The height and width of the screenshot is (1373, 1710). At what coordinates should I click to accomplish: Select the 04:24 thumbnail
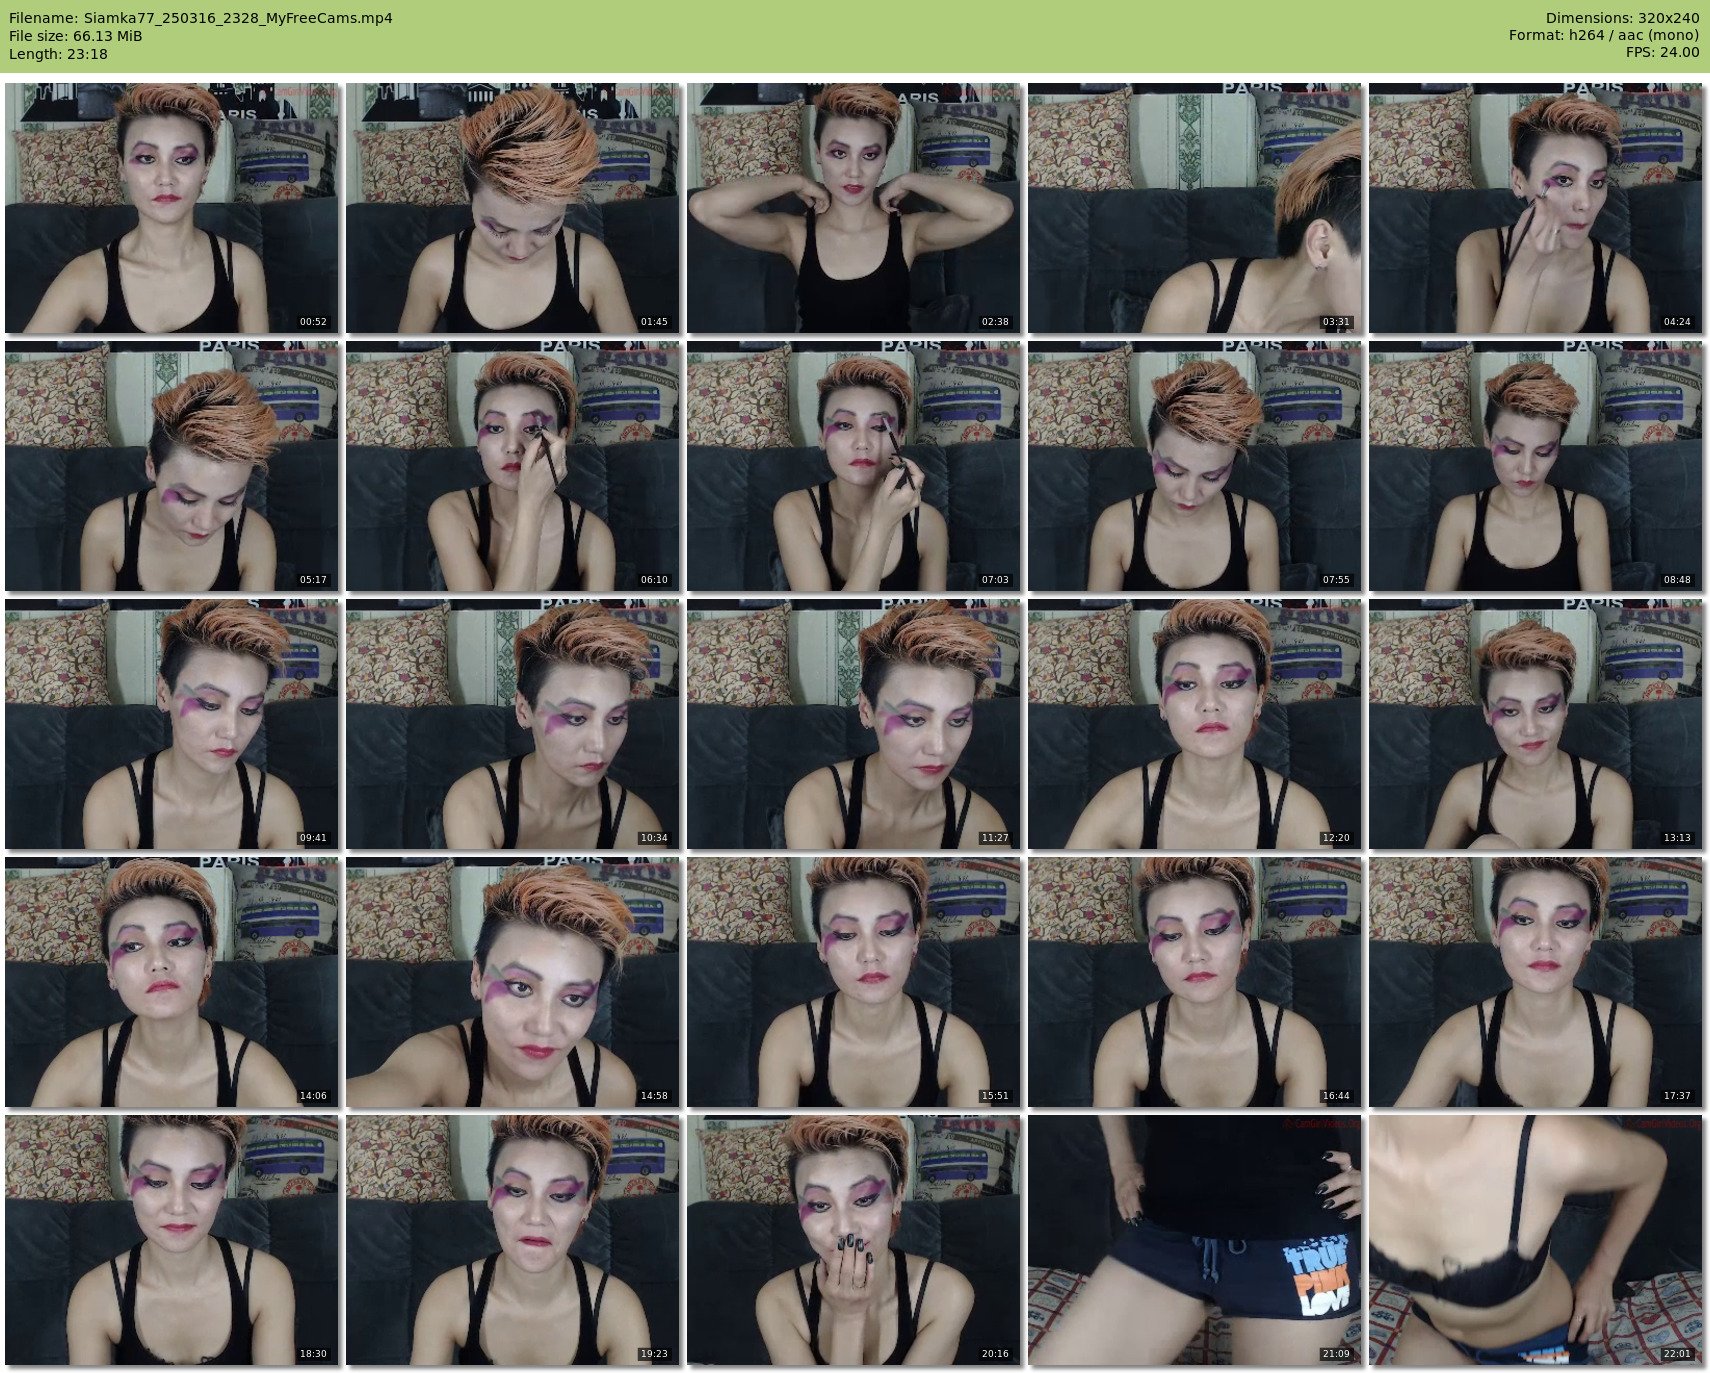(x=1536, y=208)
